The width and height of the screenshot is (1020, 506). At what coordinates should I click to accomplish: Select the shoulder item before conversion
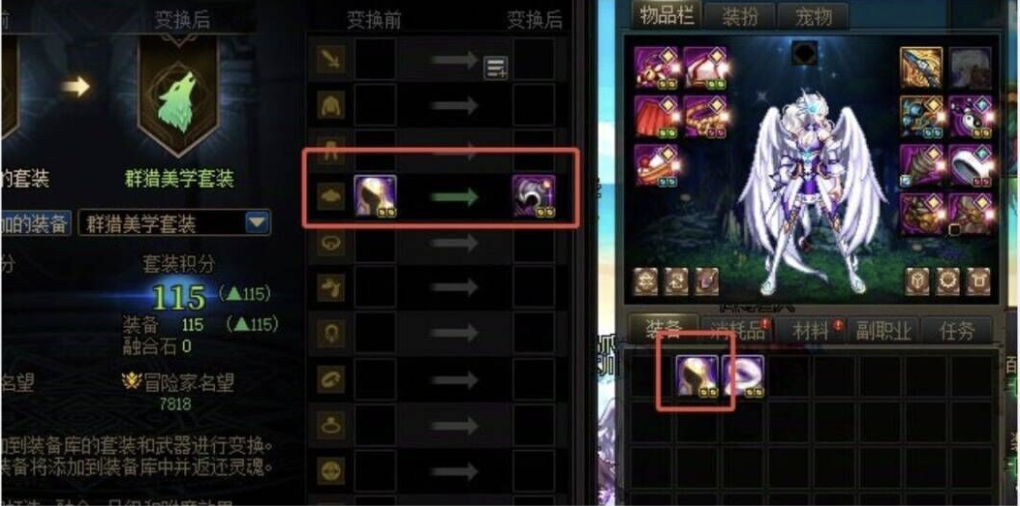click(x=375, y=196)
